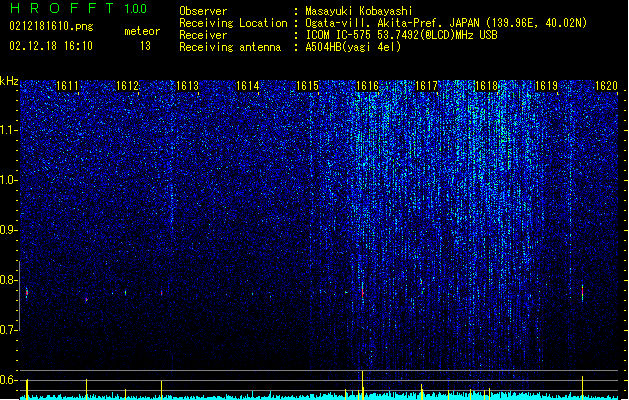Click the yellow intensity spike at 1617
This screenshot has height=400, width=629.
422,392
